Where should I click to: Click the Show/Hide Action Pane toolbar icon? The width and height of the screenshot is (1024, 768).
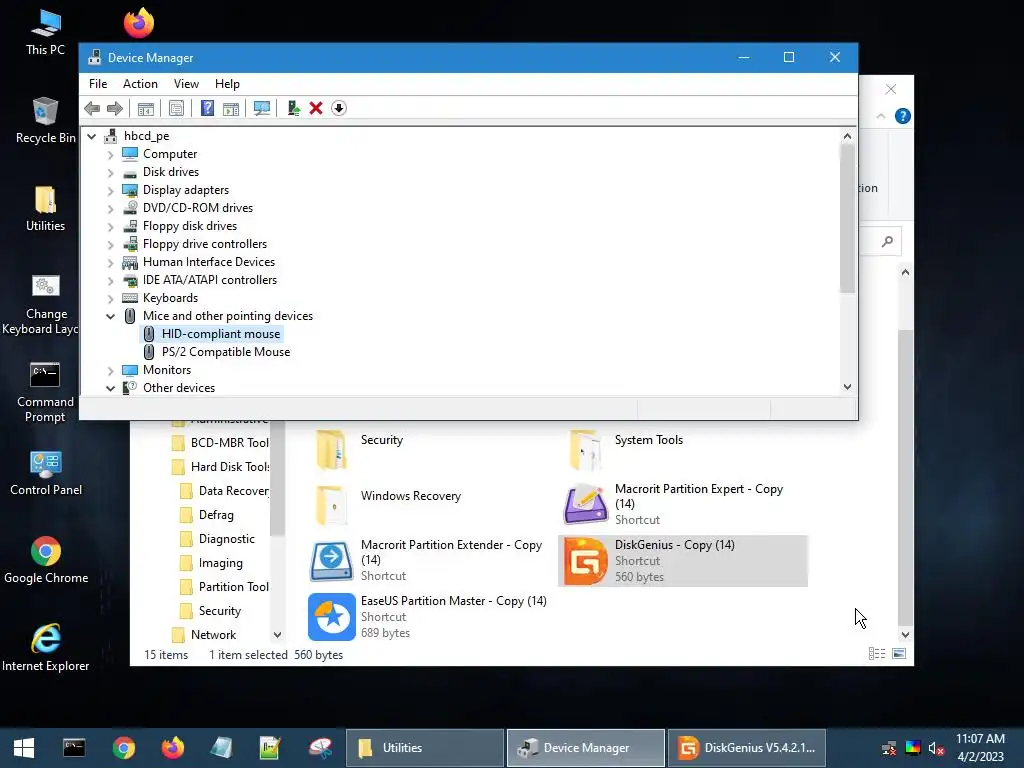[231, 108]
